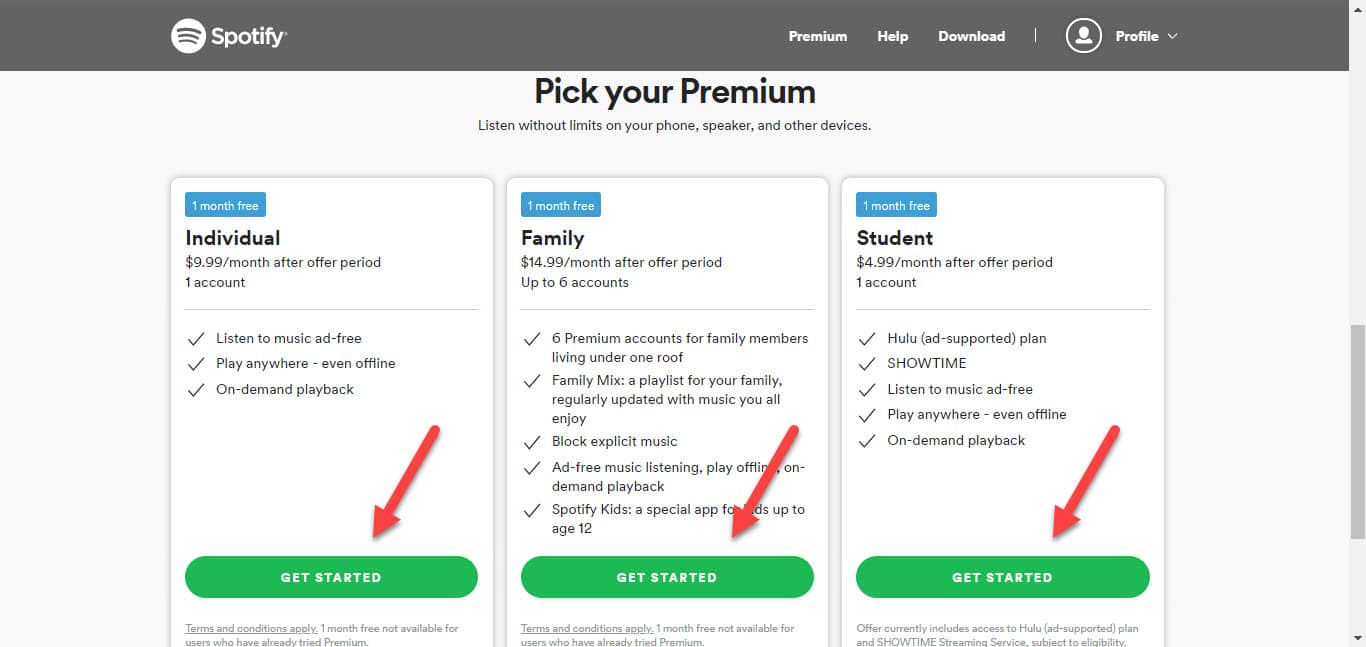Open the Premium menu item
The height and width of the screenshot is (647, 1366).
click(817, 36)
